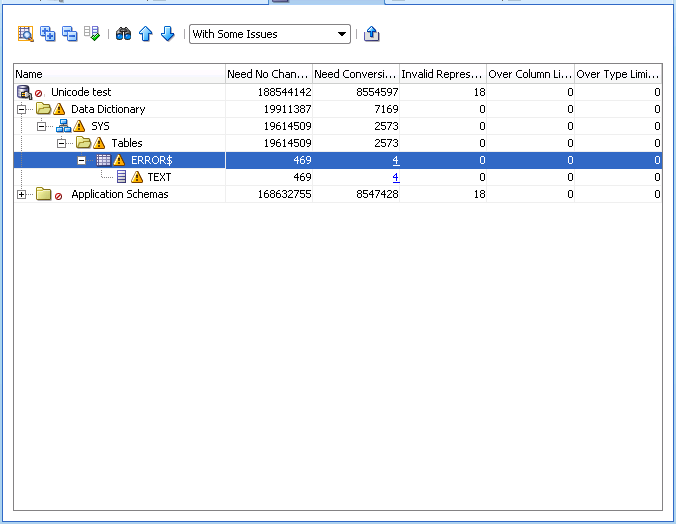Collapse the ERROR$ table node
This screenshot has height=524, width=676.
[82, 160]
